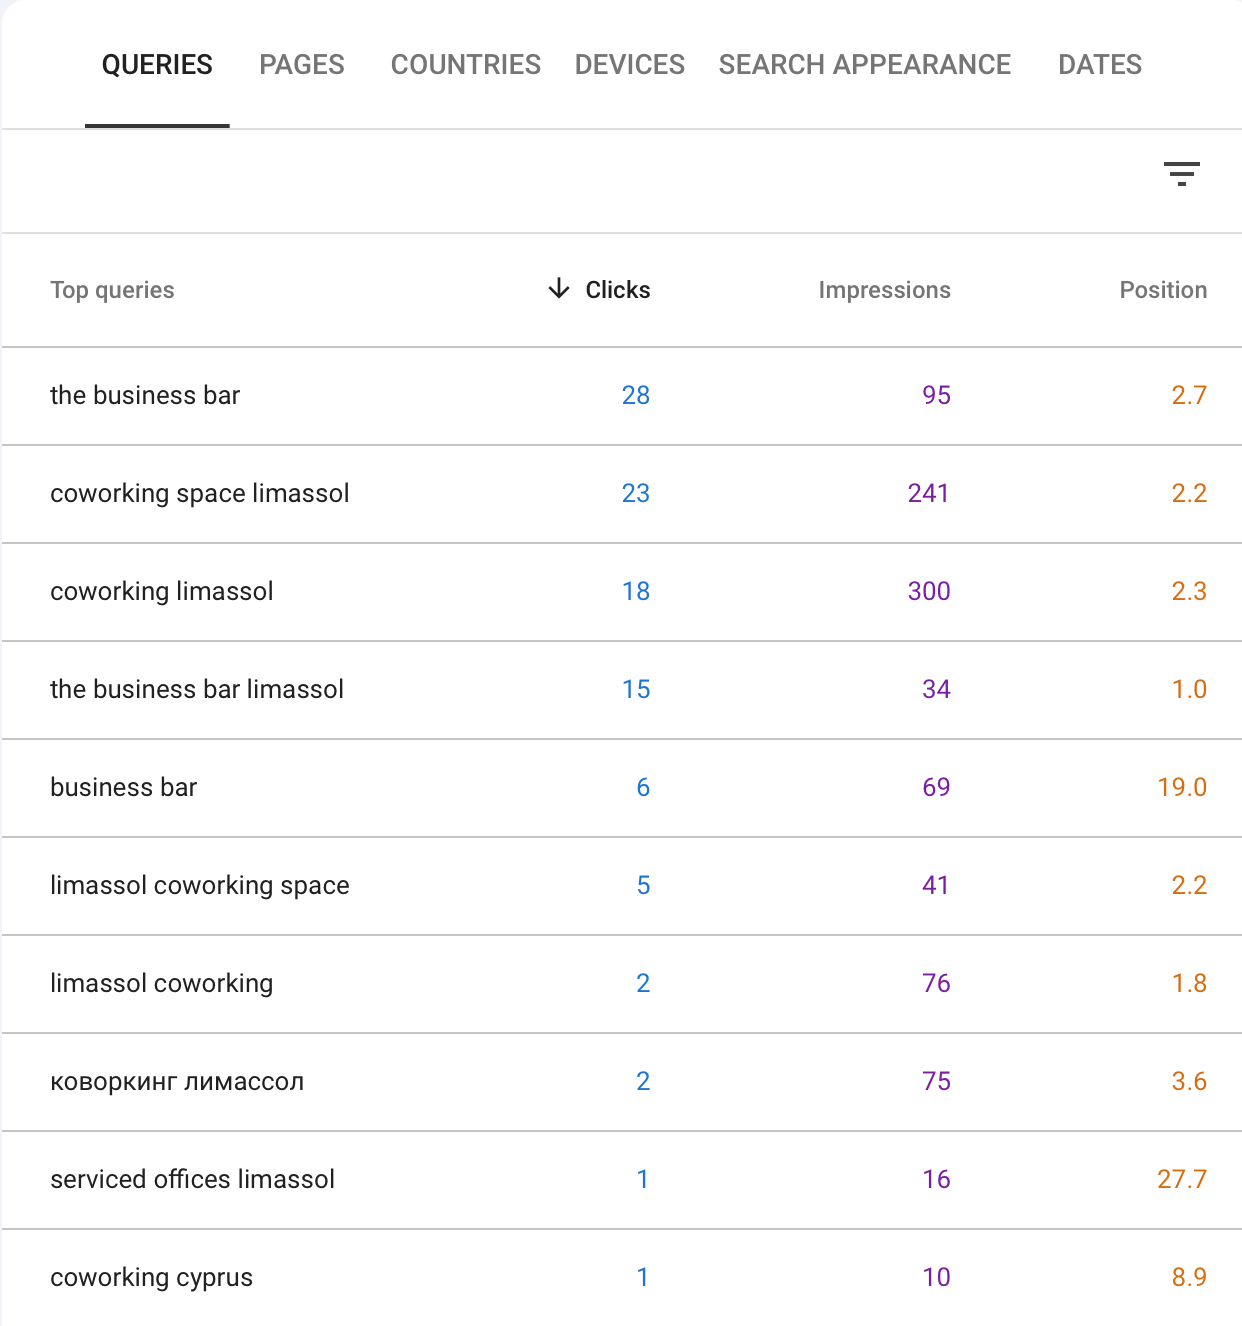Switch to the PAGES tab
1242x1326 pixels.
tap(301, 64)
